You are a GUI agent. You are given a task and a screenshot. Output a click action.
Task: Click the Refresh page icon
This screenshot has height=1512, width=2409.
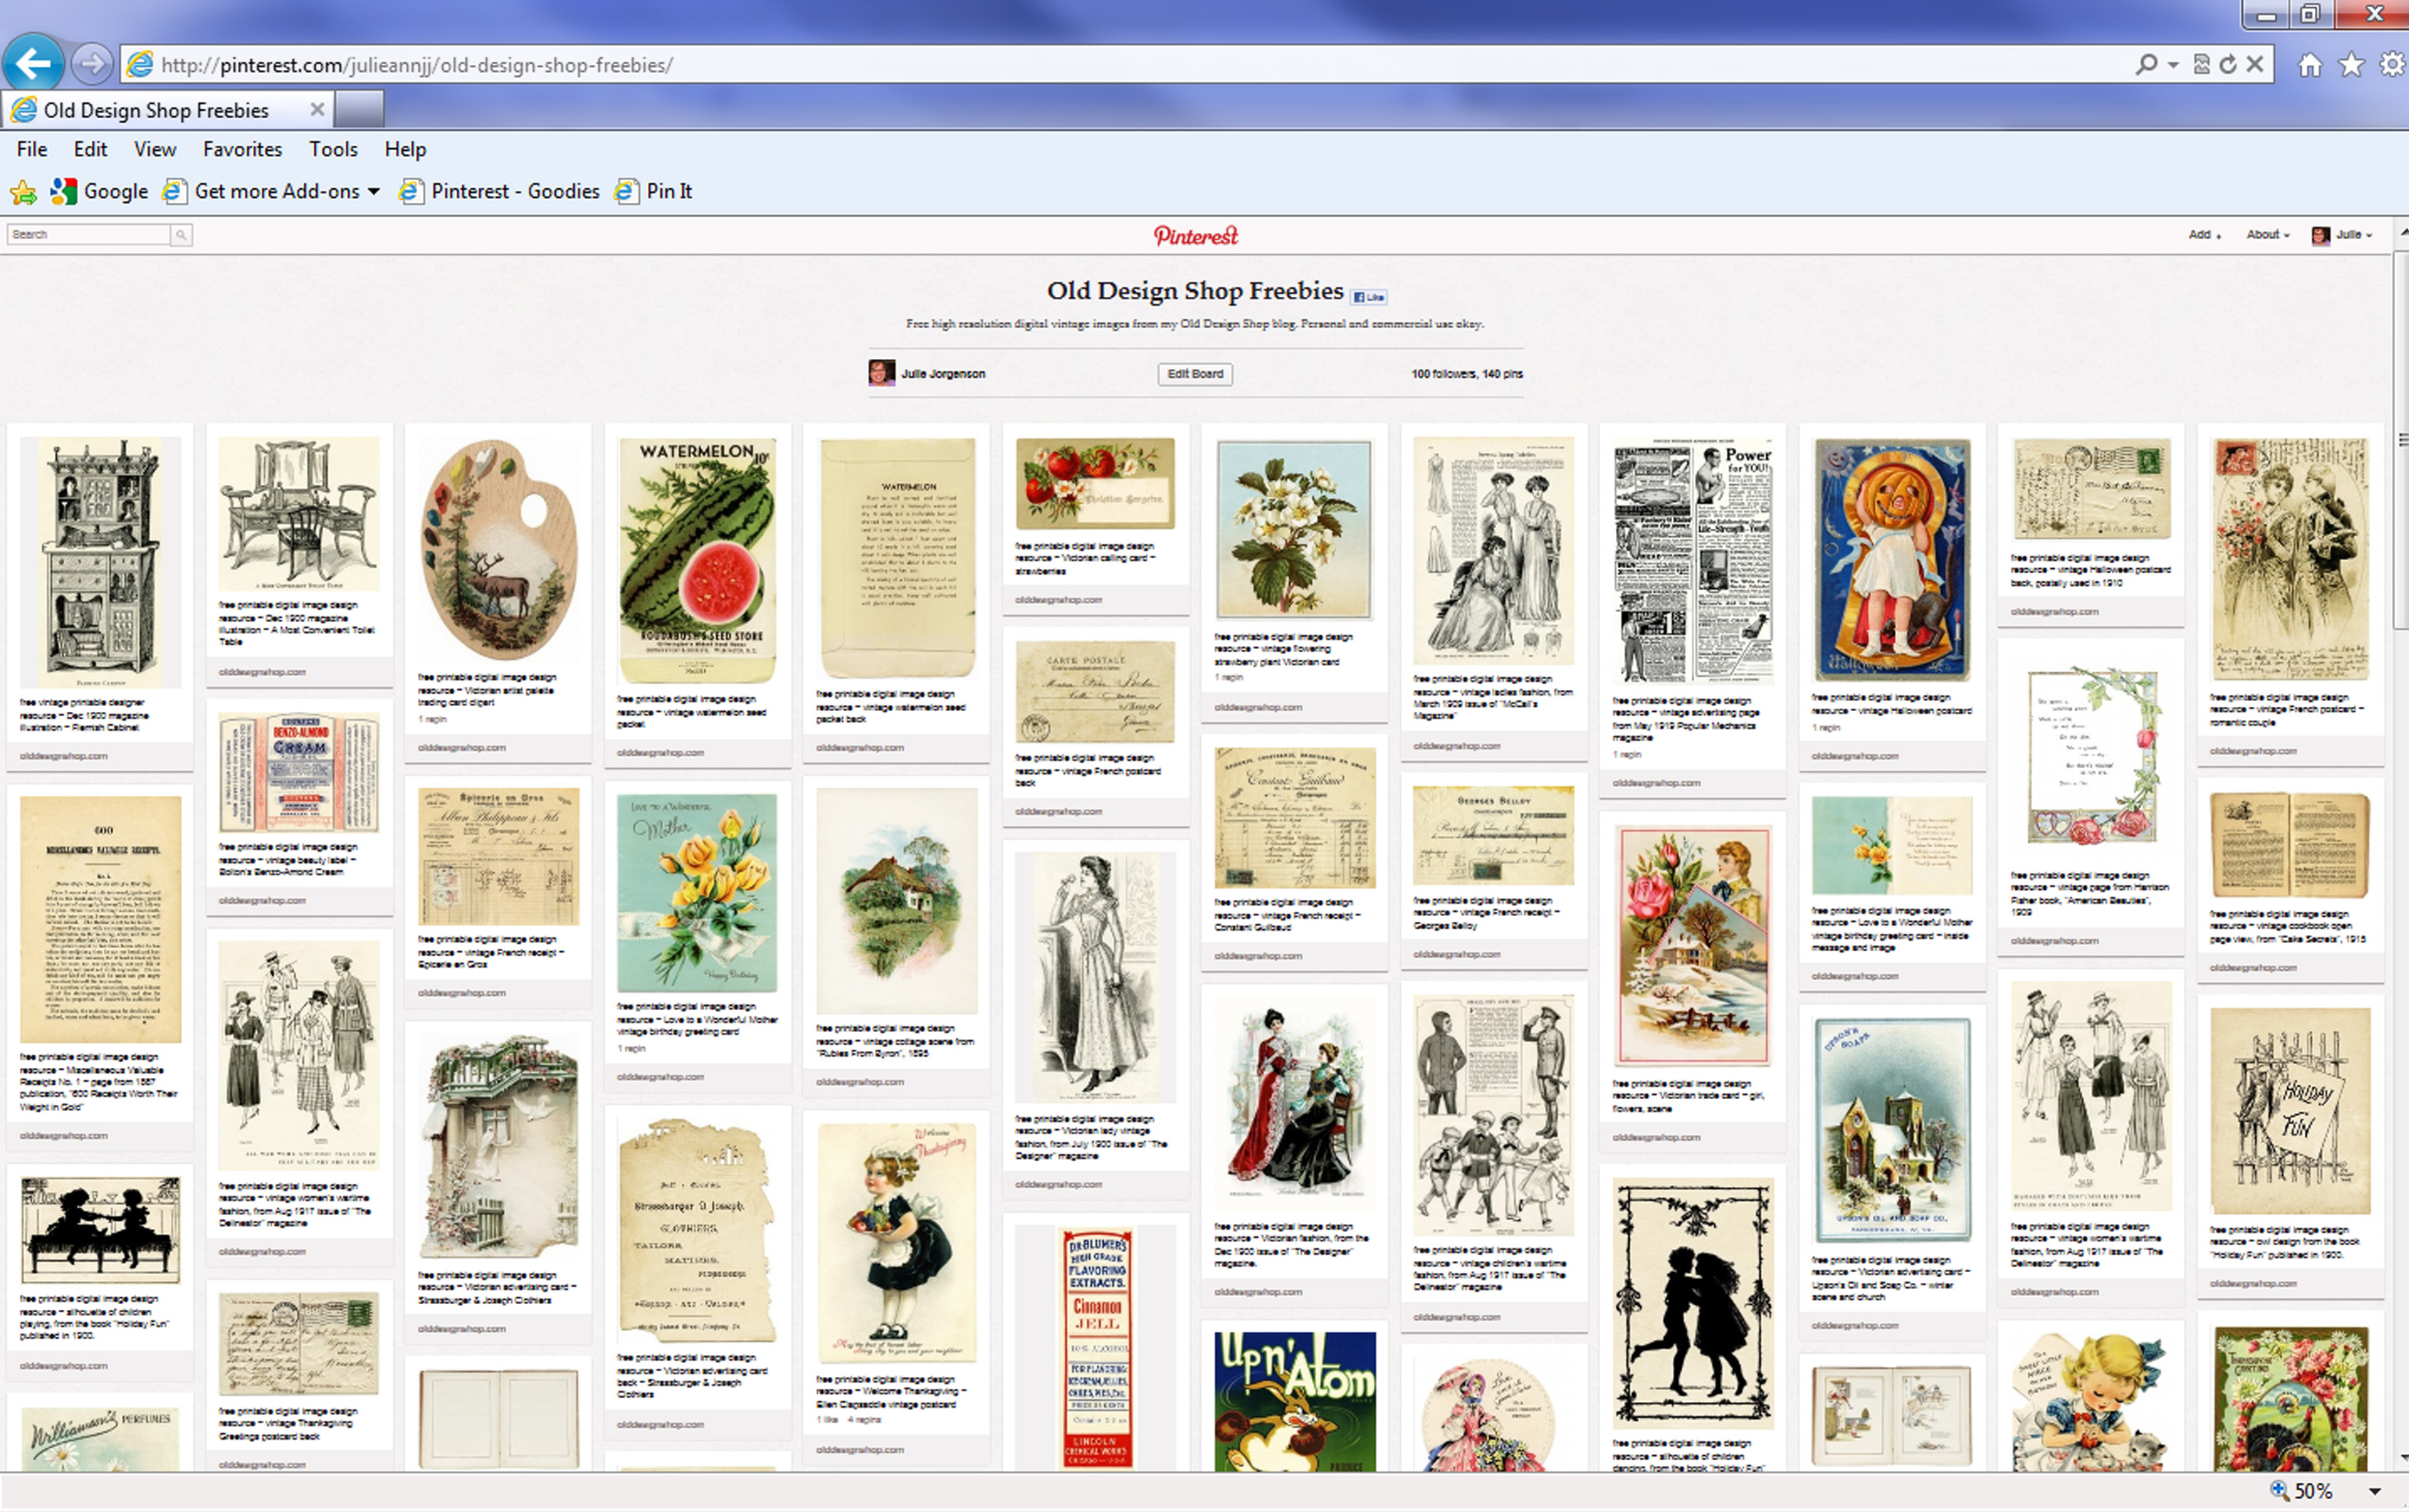pos(2228,65)
